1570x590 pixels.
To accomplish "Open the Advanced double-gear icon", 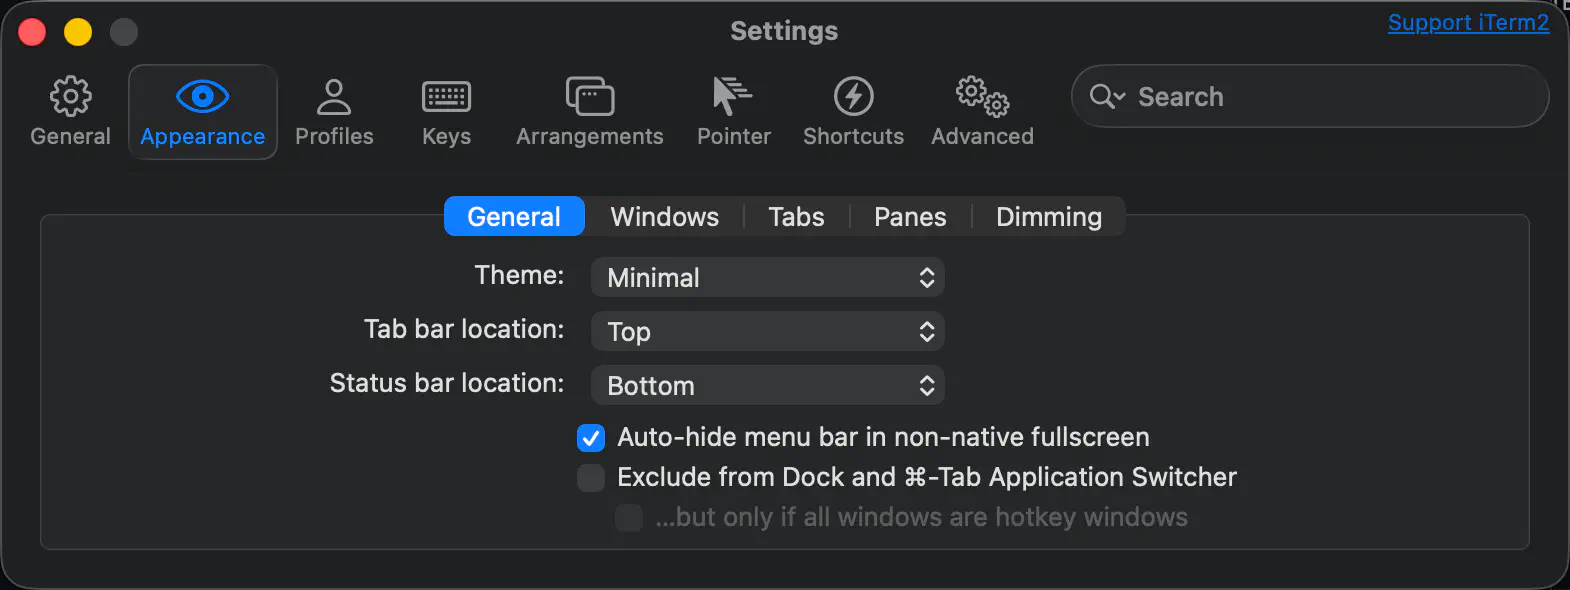I will (982, 97).
